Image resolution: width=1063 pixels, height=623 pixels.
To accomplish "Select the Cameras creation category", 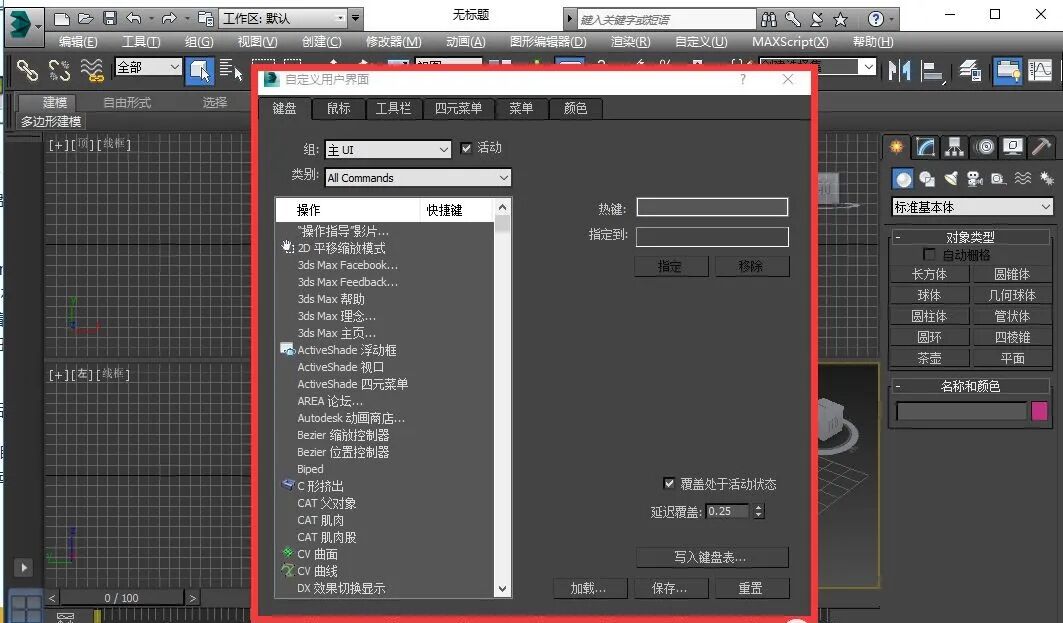I will [x=975, y=179].
